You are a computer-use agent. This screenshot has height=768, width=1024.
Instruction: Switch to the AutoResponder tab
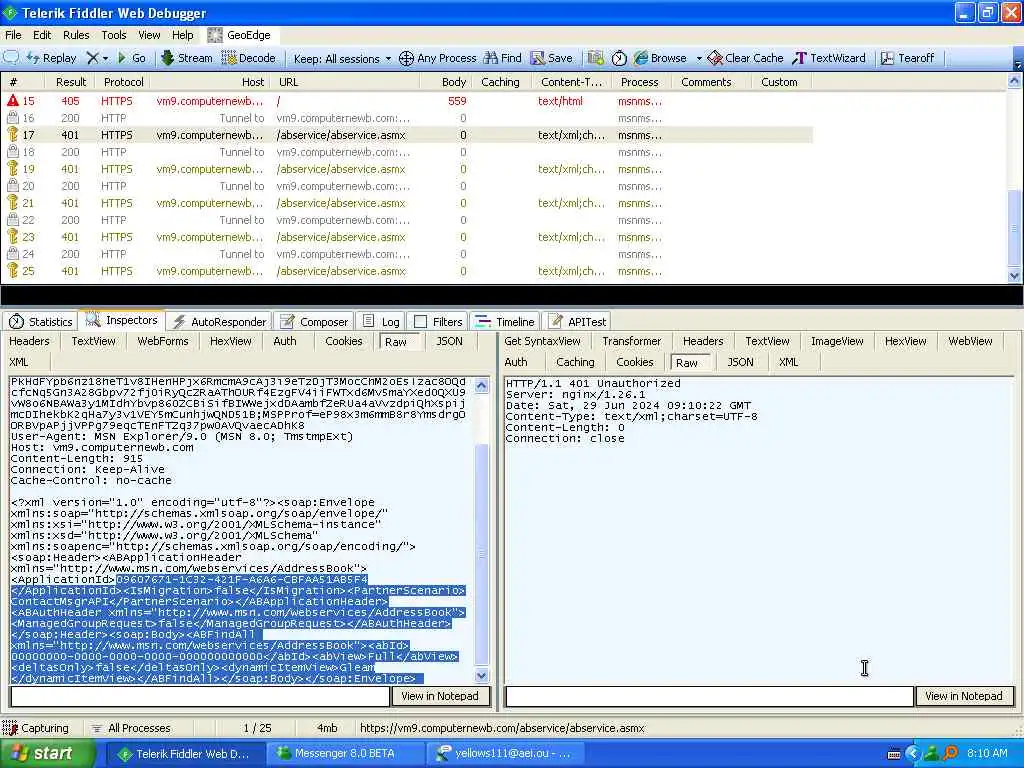tap(219, 321)
